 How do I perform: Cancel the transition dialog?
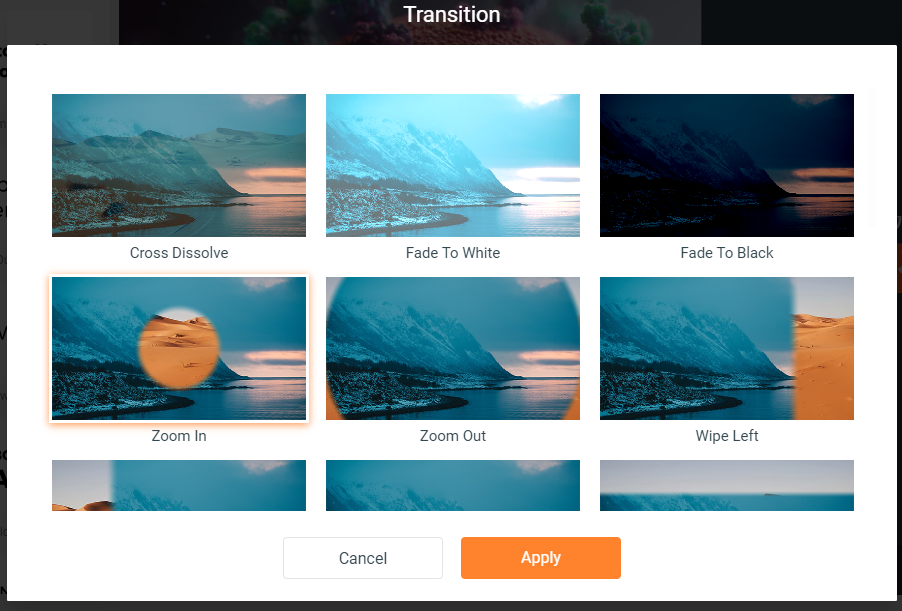point(363,558)
